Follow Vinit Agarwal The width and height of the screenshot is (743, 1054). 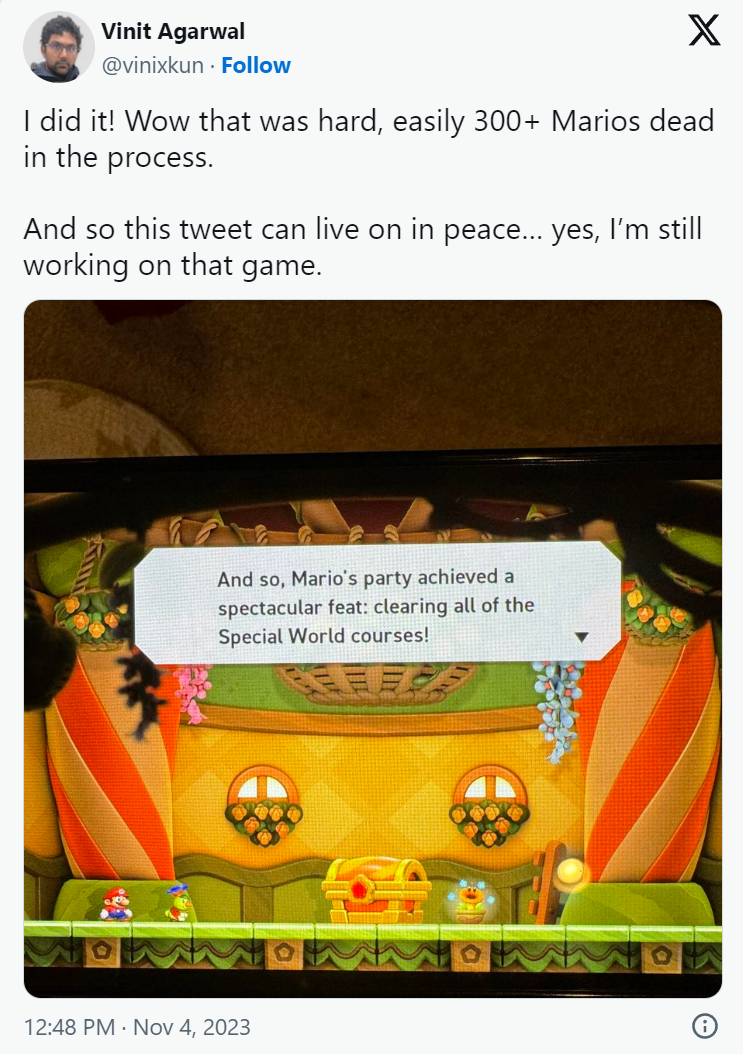coord(256,65)
